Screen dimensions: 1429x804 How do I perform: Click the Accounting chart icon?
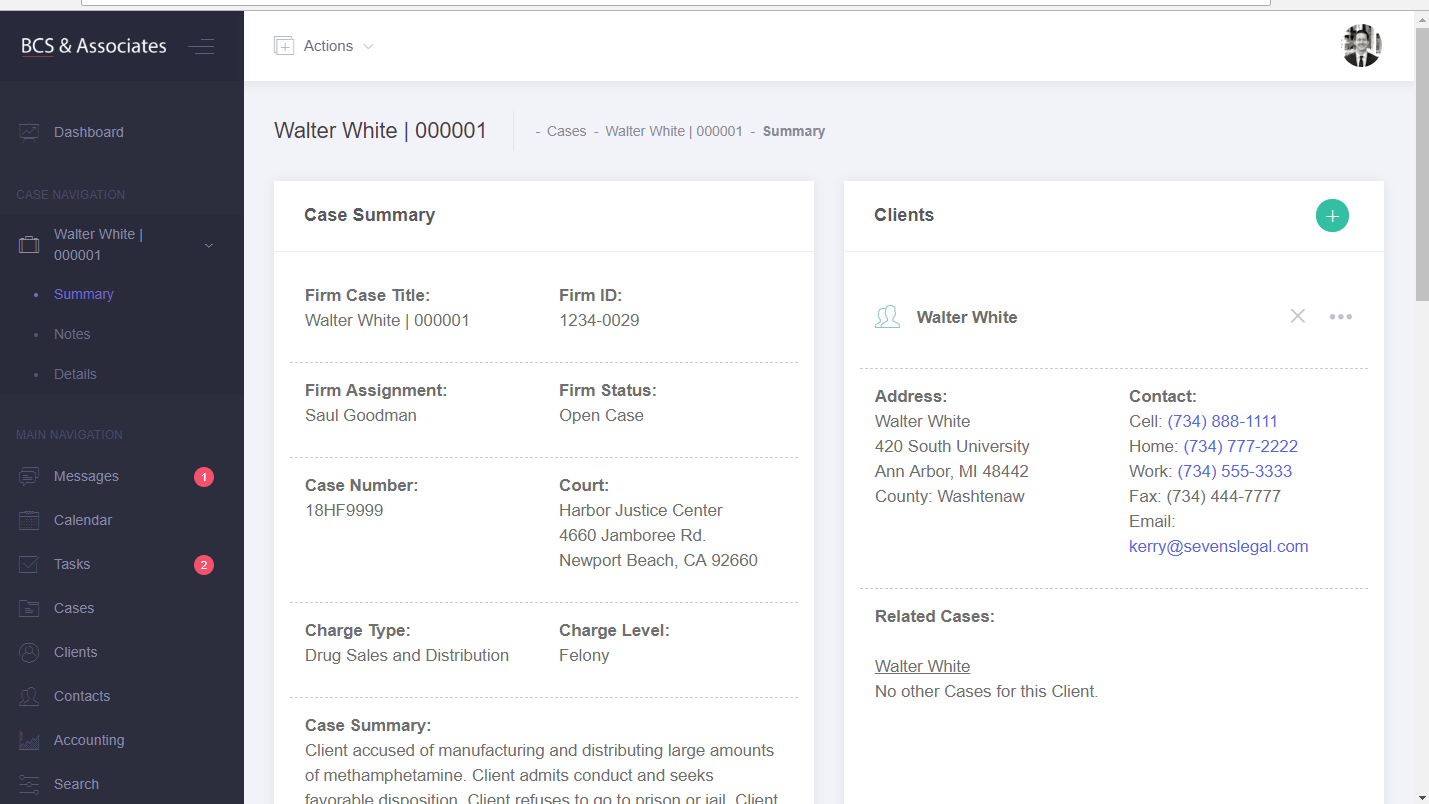click(x=29, y=741)
